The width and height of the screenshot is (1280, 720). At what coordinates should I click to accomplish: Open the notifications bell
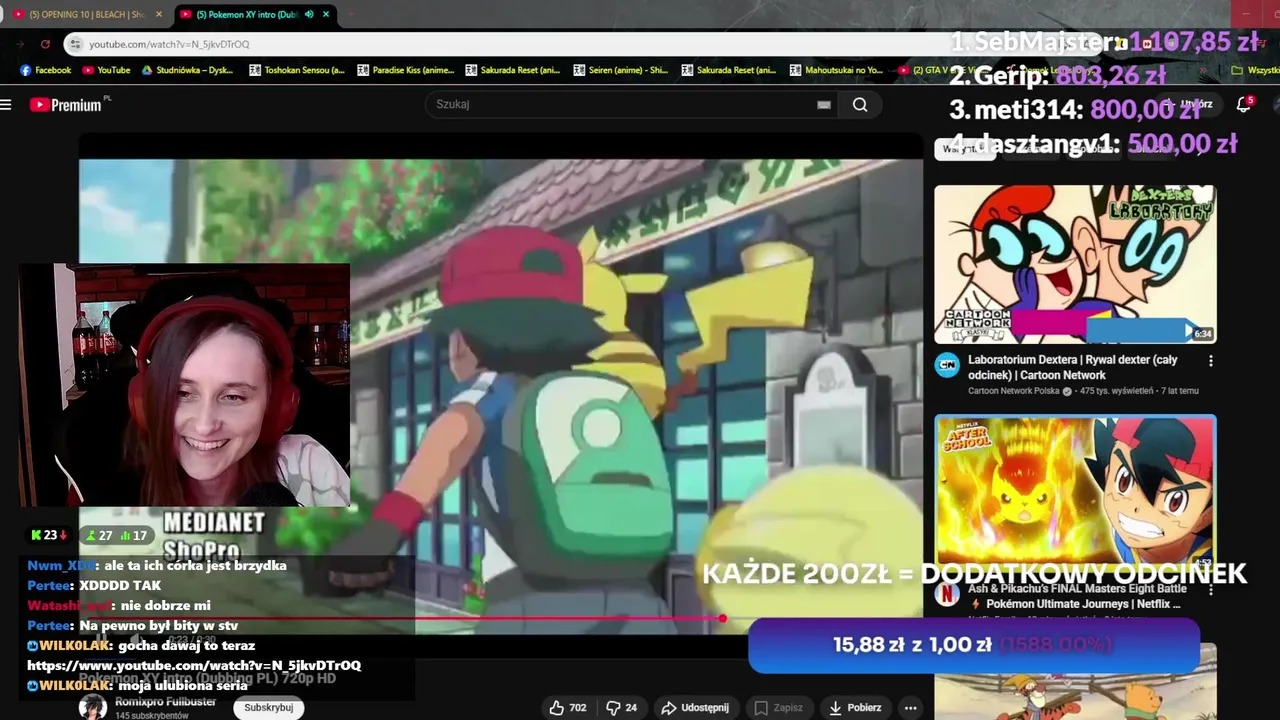[x=1244, y=104]
